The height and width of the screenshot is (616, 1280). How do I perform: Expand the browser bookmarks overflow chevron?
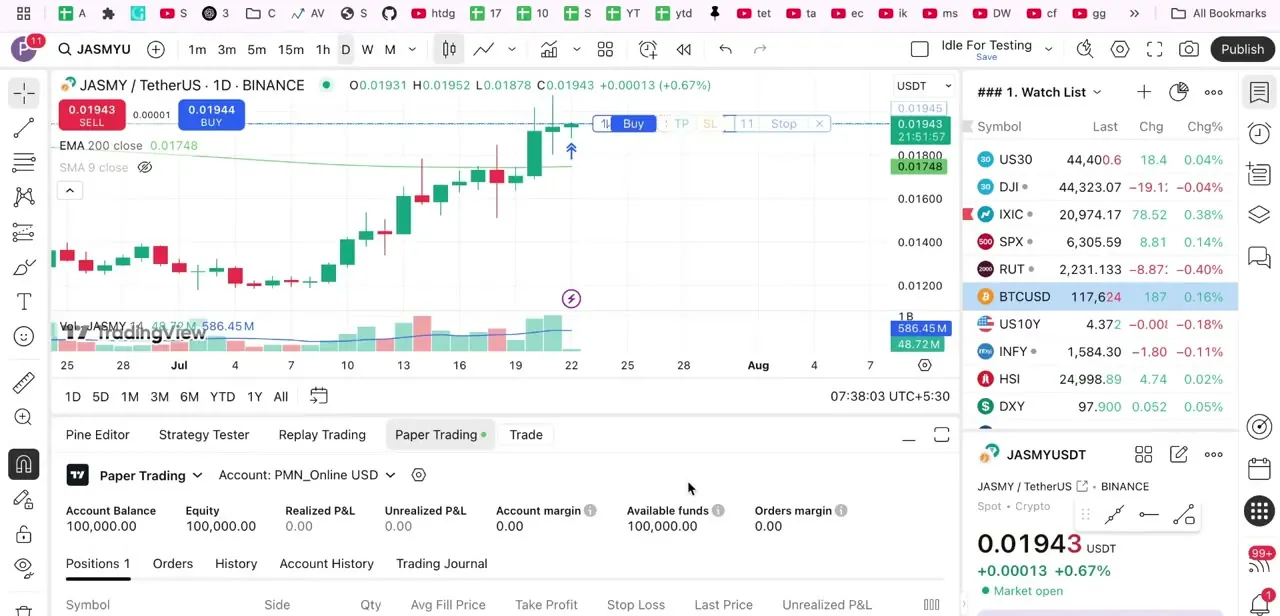pos(1134,13)
